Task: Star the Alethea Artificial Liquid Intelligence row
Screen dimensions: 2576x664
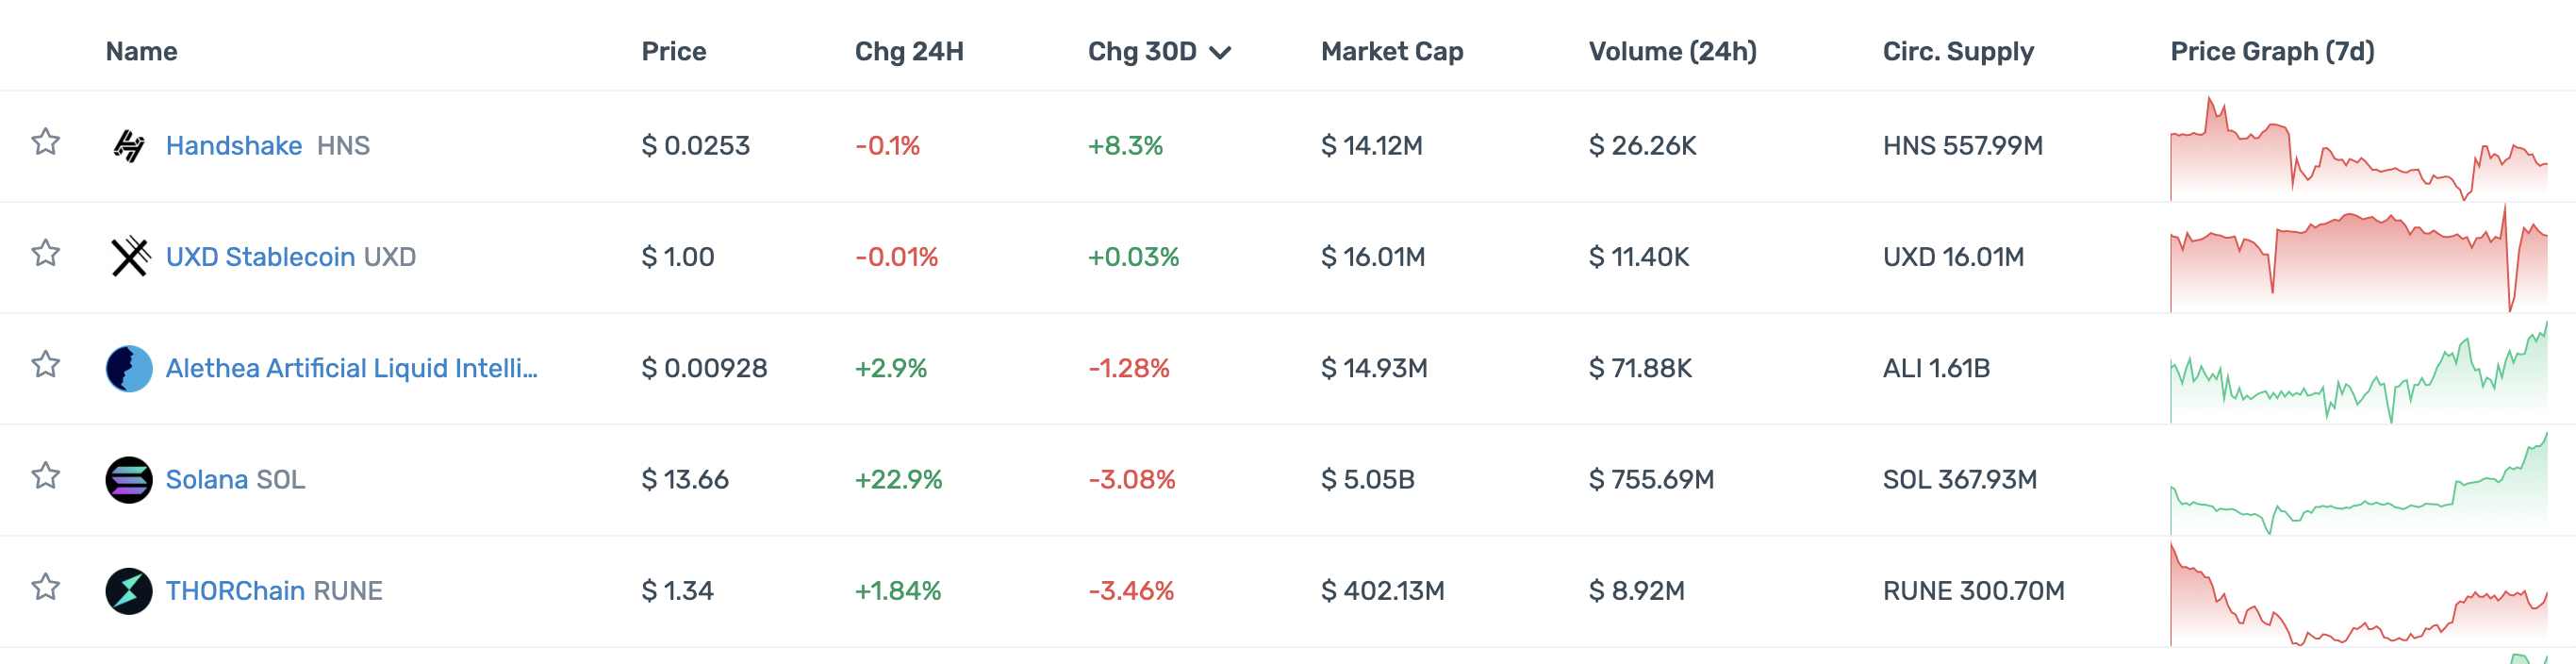Action: coord(45,364)
